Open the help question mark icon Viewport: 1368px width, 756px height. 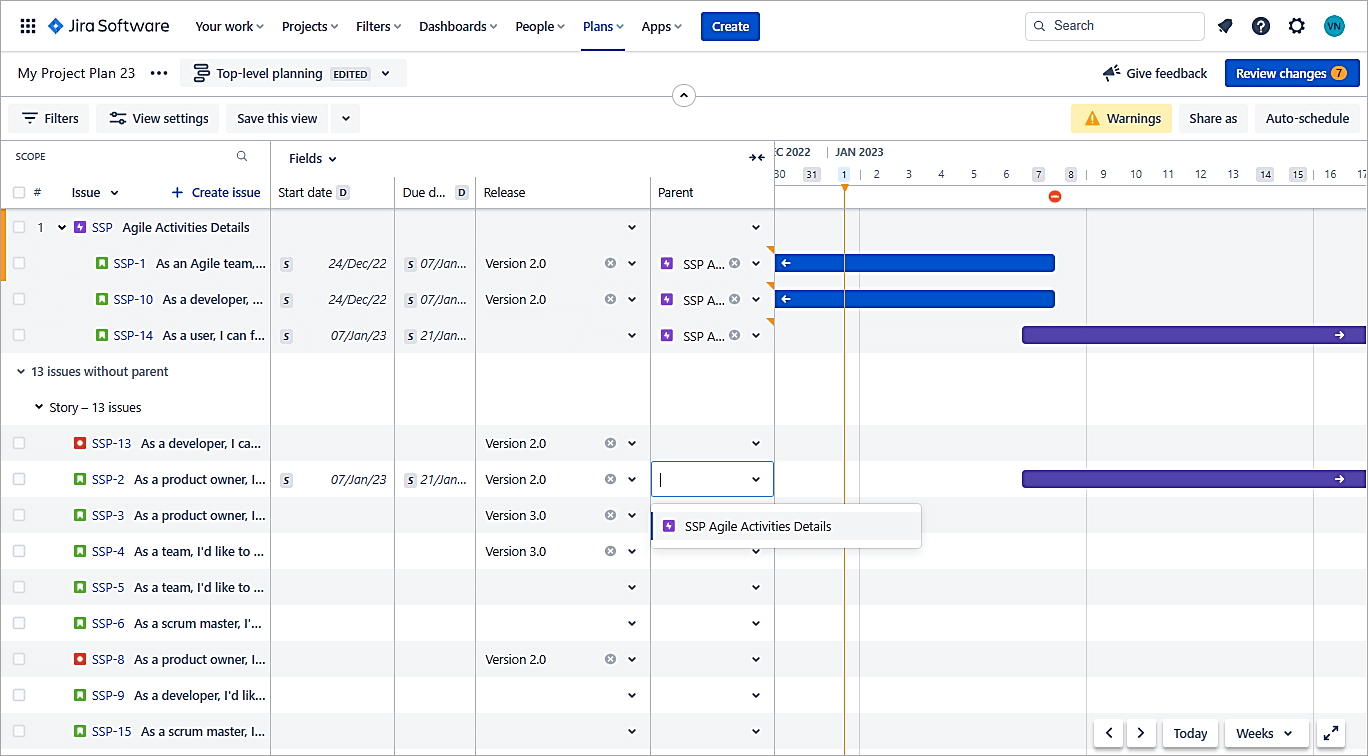pos(1260,26)
